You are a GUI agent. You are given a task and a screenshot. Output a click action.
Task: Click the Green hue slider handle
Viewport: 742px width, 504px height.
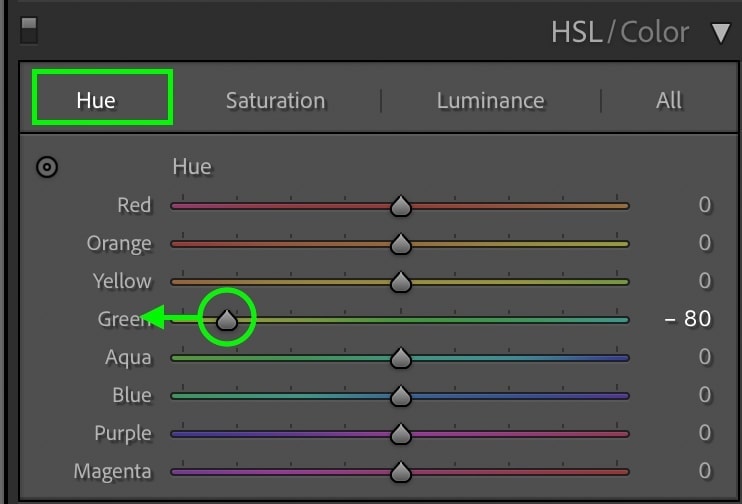pos(227,320)
